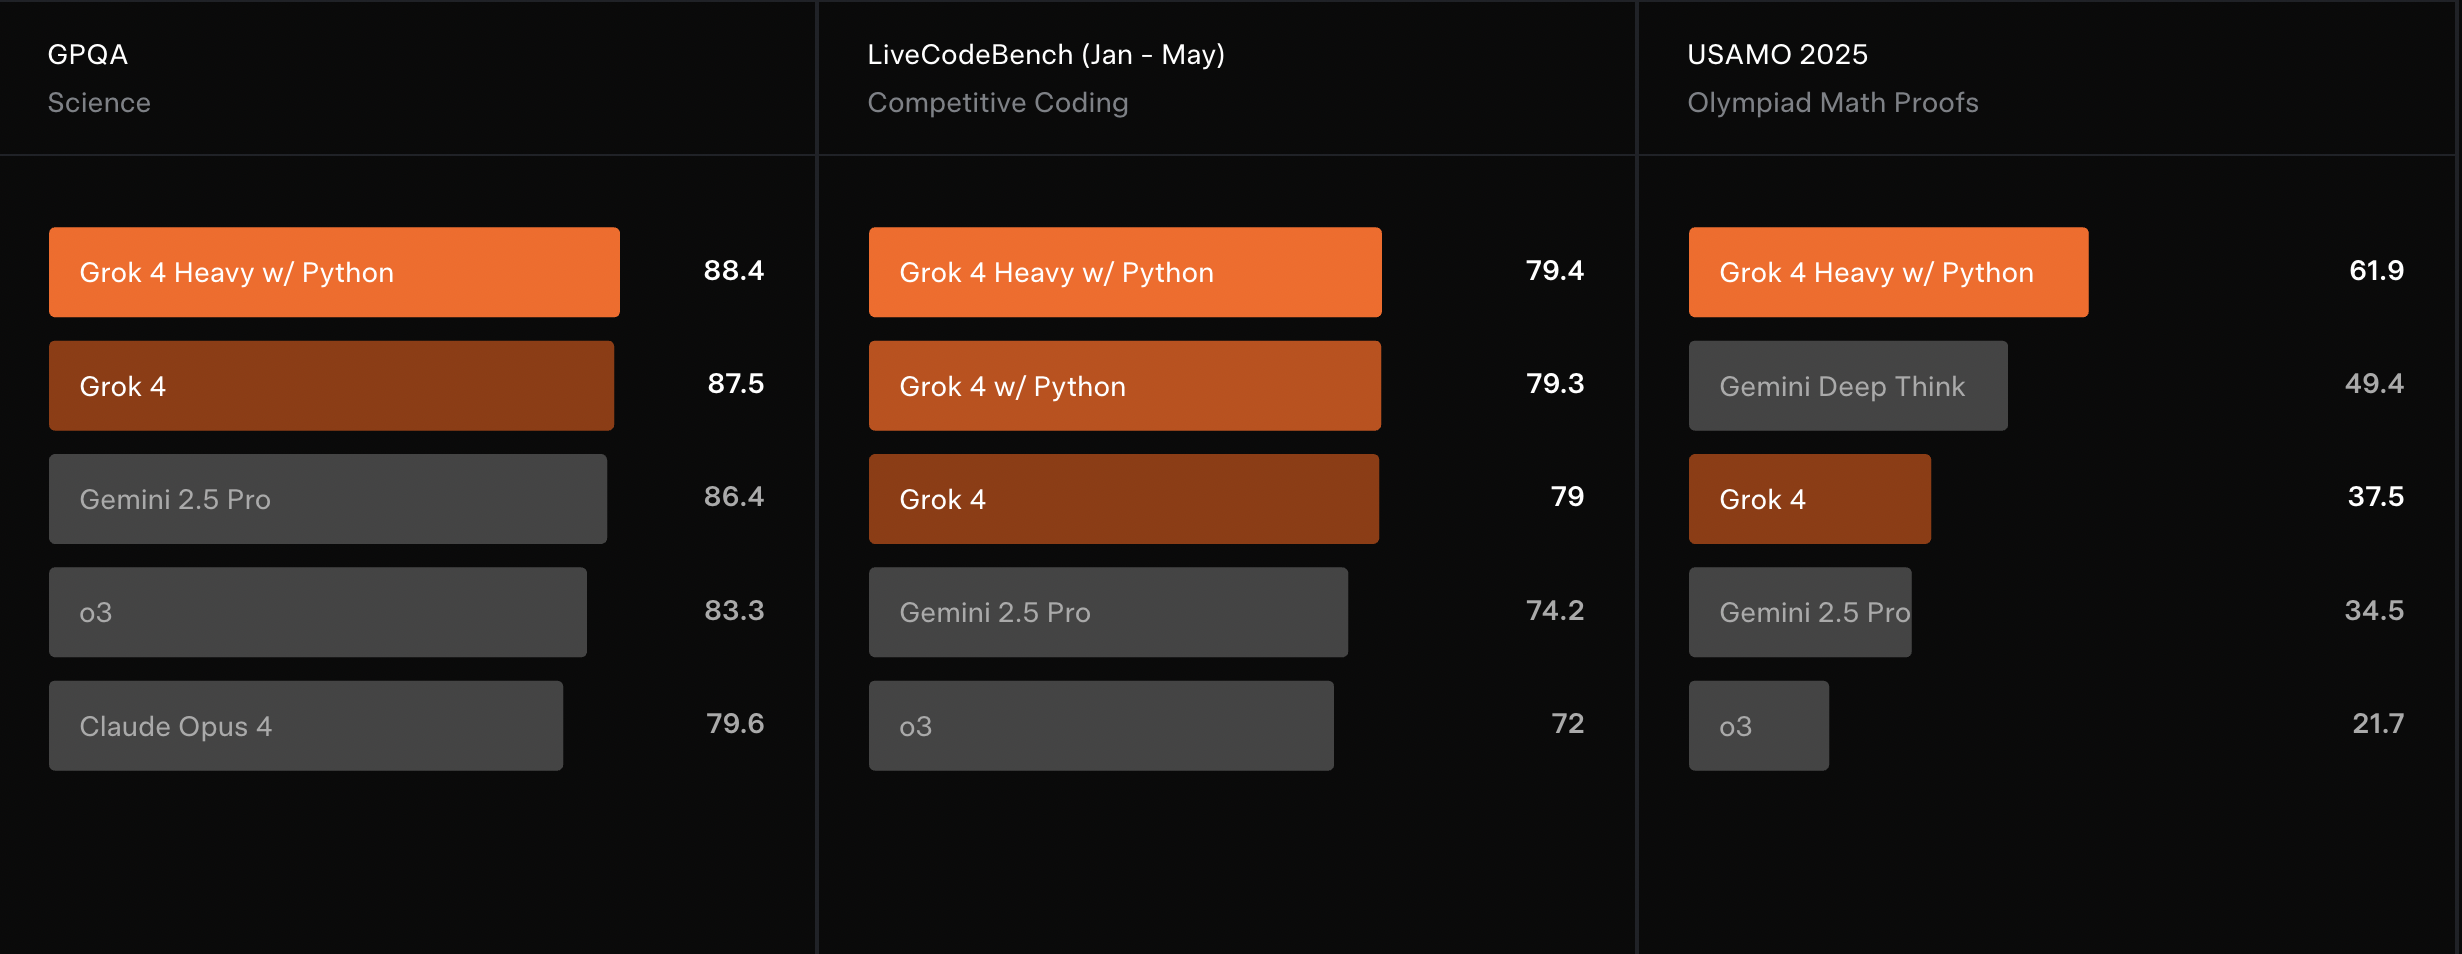The width and height of the screenshot is (2462, 954).
Task: Click Grok 4 bar in LiveCodeBench chart
Action: coord(1123,499)
